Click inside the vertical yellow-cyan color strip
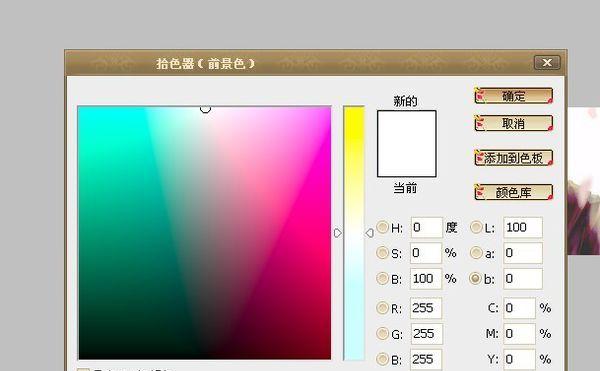 click(x=354, y=233)
